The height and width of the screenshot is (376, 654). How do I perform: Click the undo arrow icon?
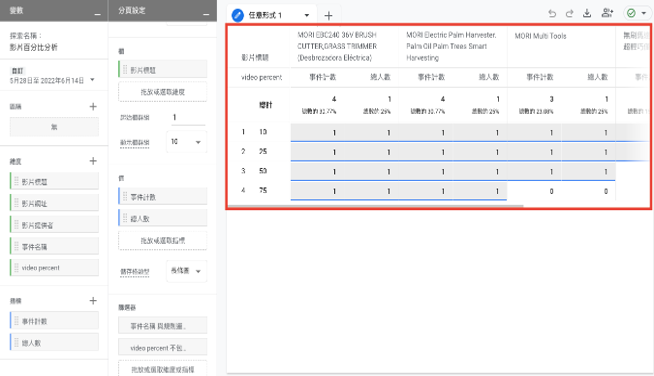pos(552,14)
